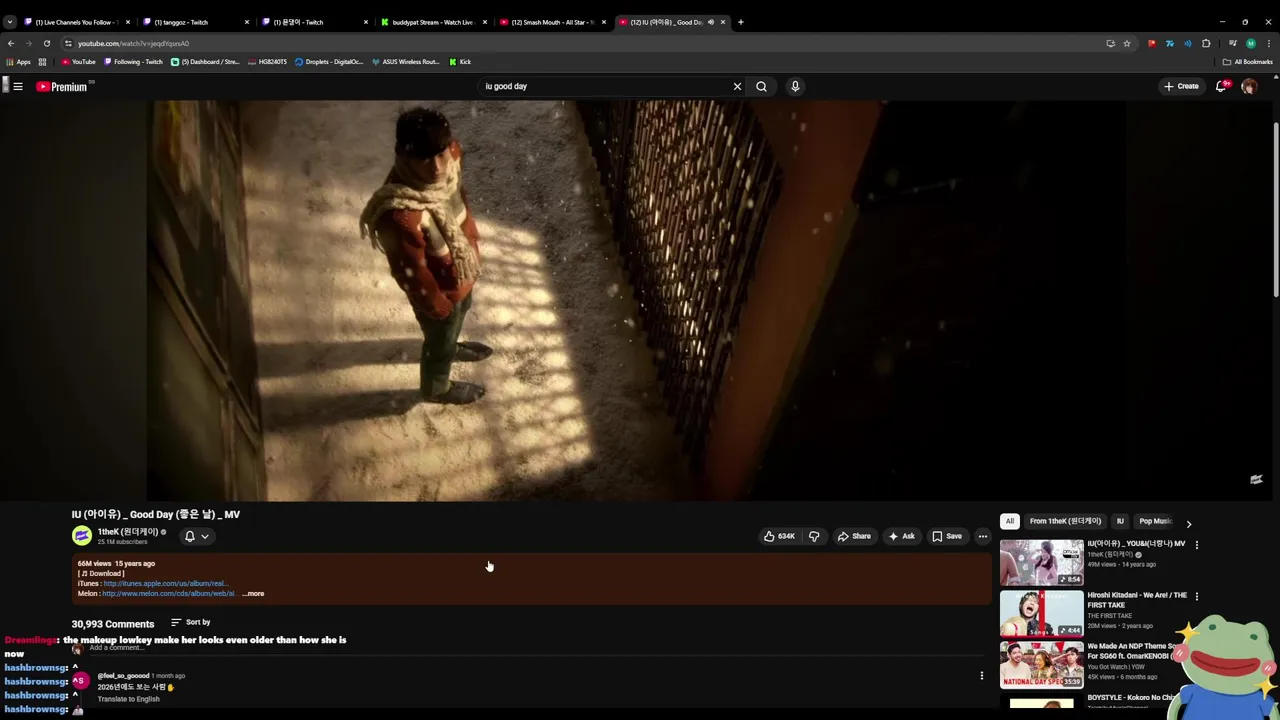Share the video
Image resolution: width=1280 pixels, height=720 pixels.
tap(854, 536)
